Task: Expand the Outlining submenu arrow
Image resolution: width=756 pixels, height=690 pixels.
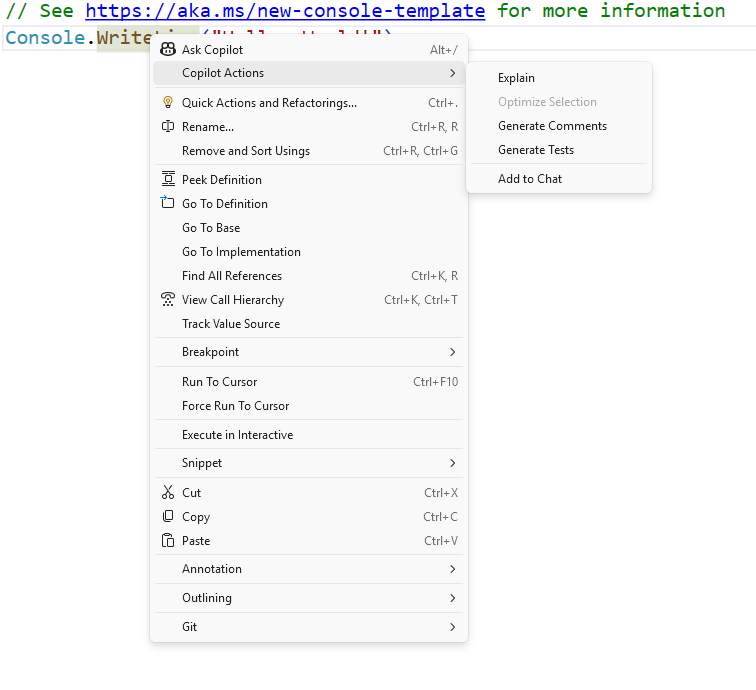Action: pos(452,598)
